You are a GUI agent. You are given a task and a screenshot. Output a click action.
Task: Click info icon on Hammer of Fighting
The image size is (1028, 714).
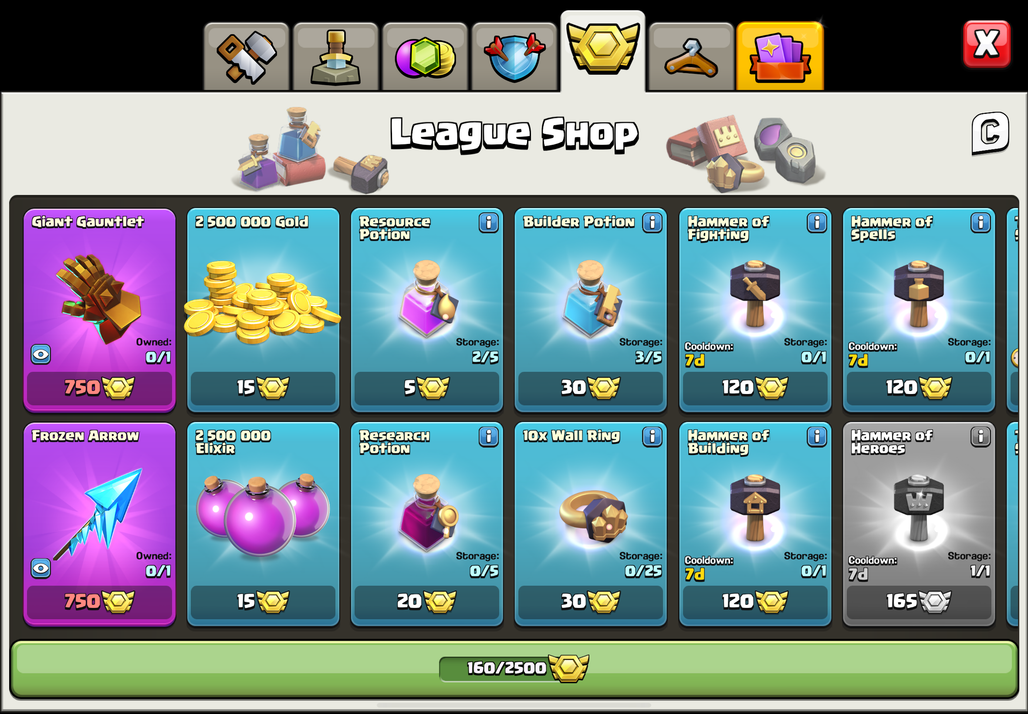816,223
